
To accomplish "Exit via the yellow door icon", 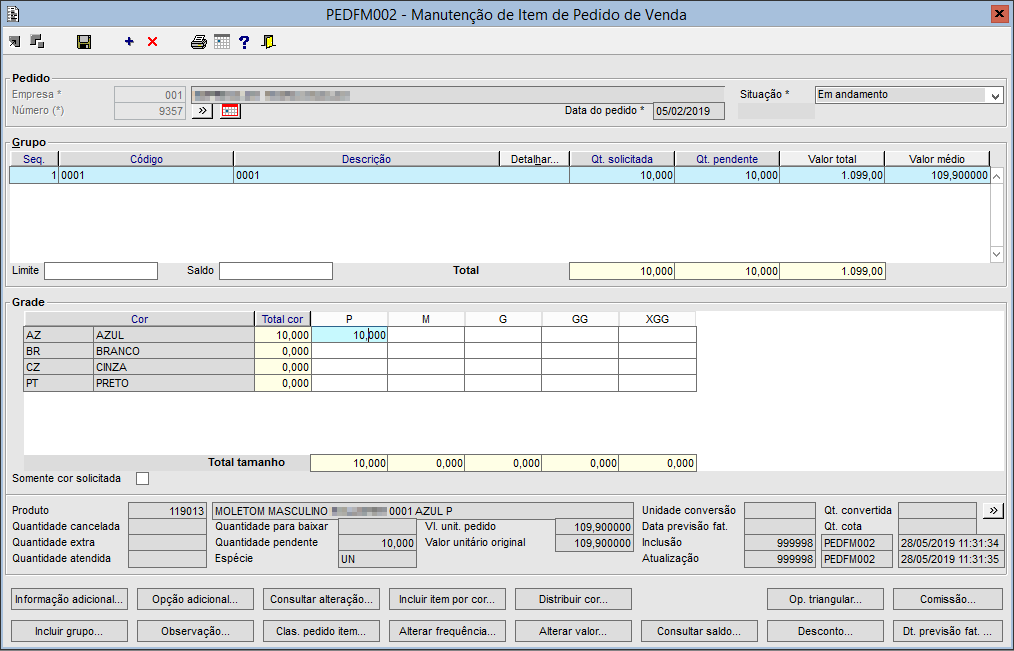I will [x=268, y=42].
